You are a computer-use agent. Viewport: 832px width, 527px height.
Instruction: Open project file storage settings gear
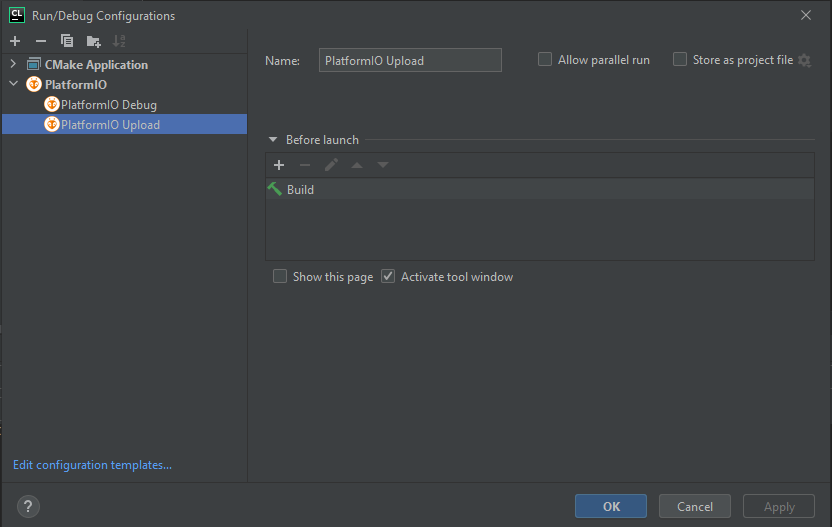[x=804, y=61]
